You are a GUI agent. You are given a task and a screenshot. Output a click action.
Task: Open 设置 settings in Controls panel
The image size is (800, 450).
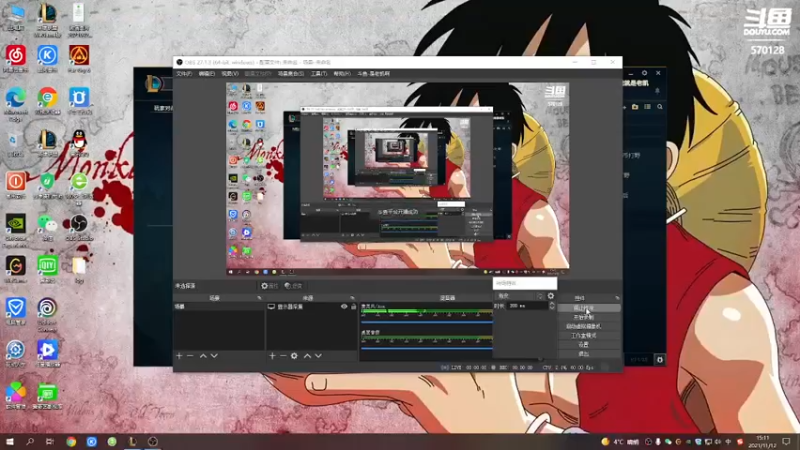tap(589, 345)
